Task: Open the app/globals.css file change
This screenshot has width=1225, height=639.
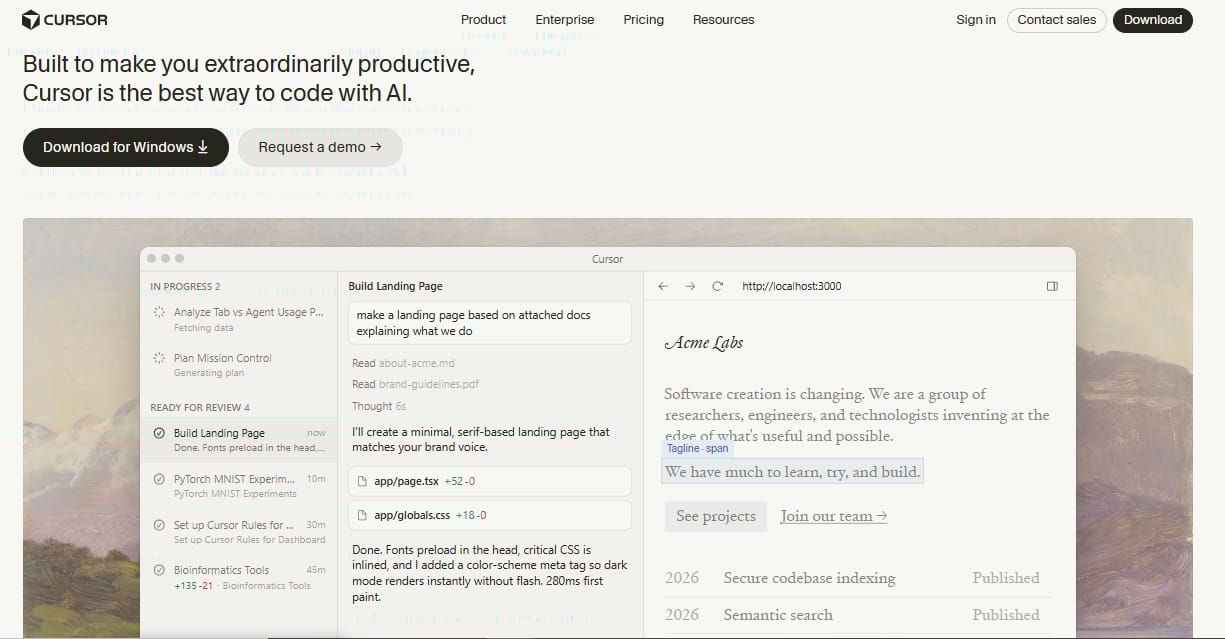Action: (x=491, y=516)
